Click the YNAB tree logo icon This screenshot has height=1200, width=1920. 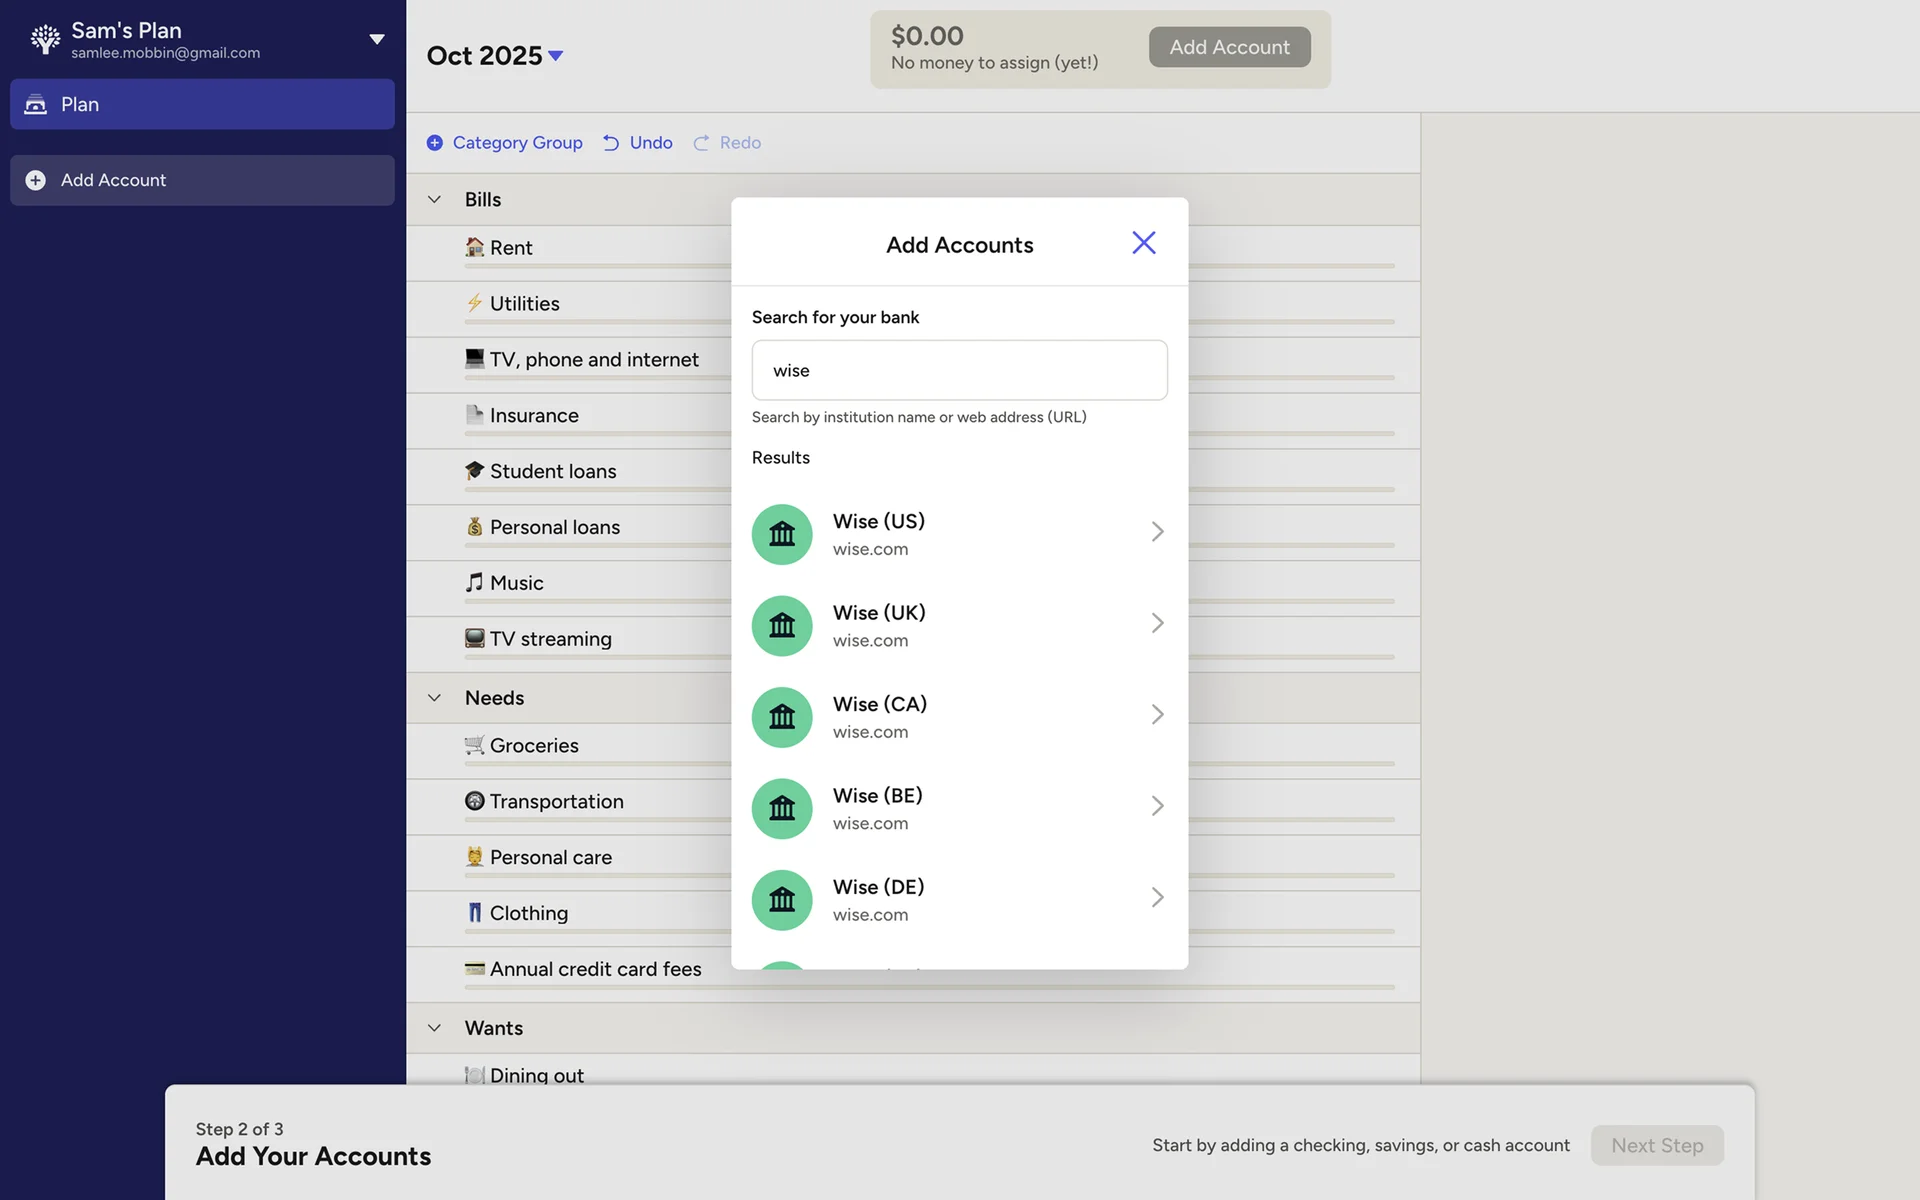[x=45, y=39]
